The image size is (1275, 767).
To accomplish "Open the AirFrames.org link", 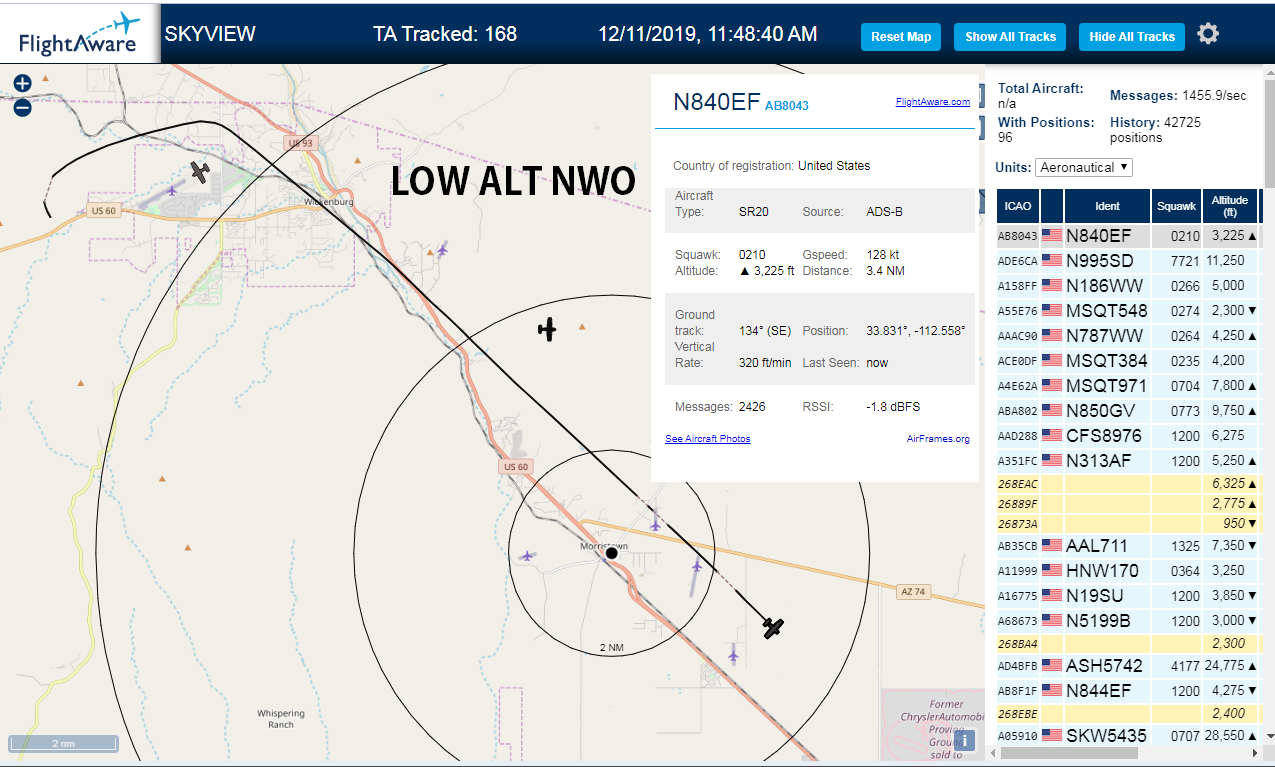I will click(x=938, y=439).
